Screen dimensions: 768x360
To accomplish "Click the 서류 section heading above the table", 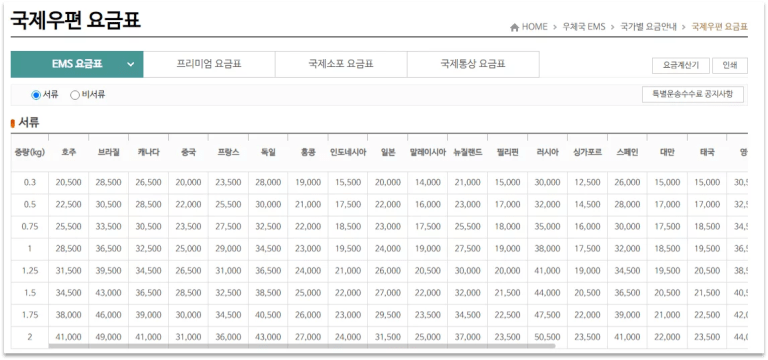I will (29, 123).
